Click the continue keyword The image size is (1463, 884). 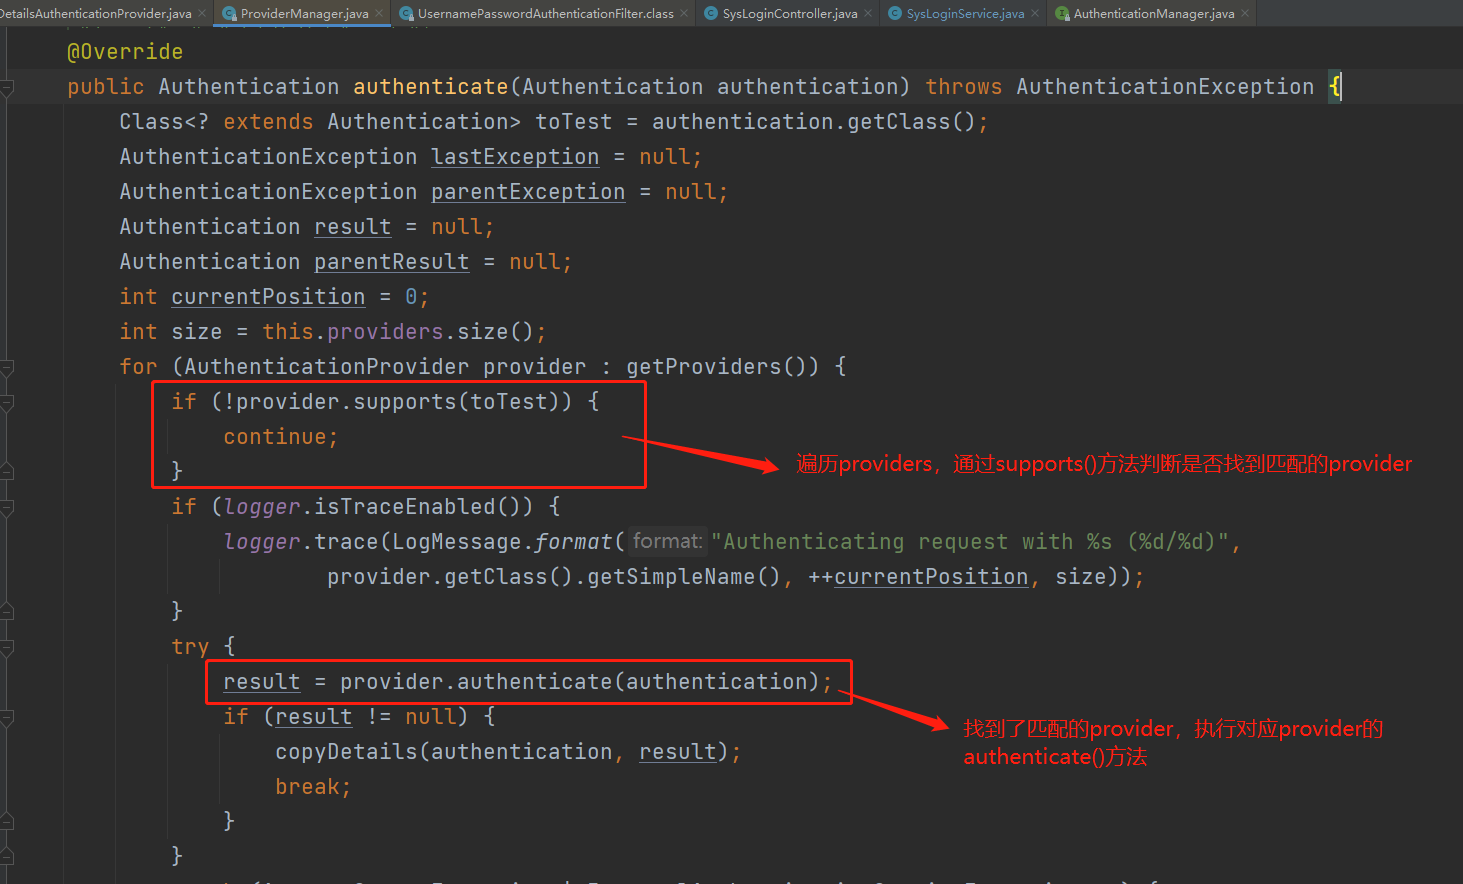(x=275, y=437)
